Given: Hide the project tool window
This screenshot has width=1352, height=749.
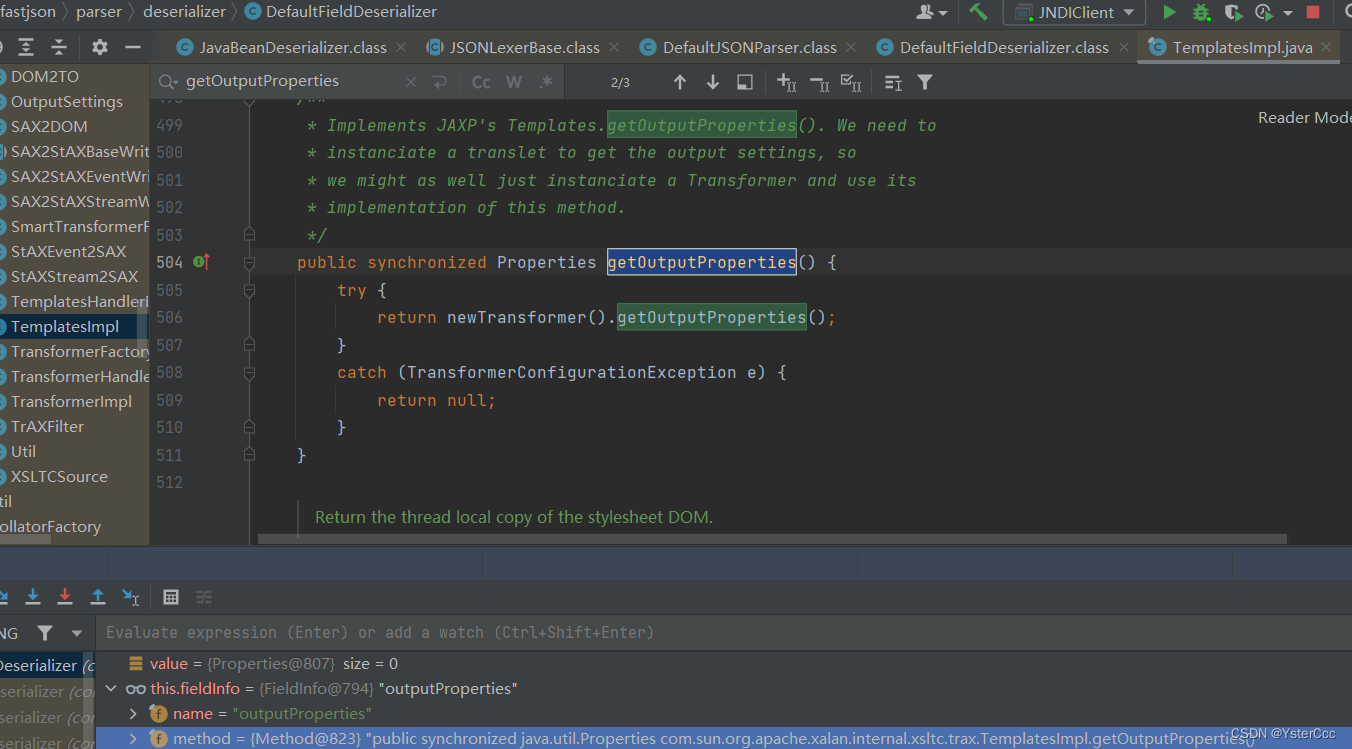Looking at the screenshot, I should (132, 47).
